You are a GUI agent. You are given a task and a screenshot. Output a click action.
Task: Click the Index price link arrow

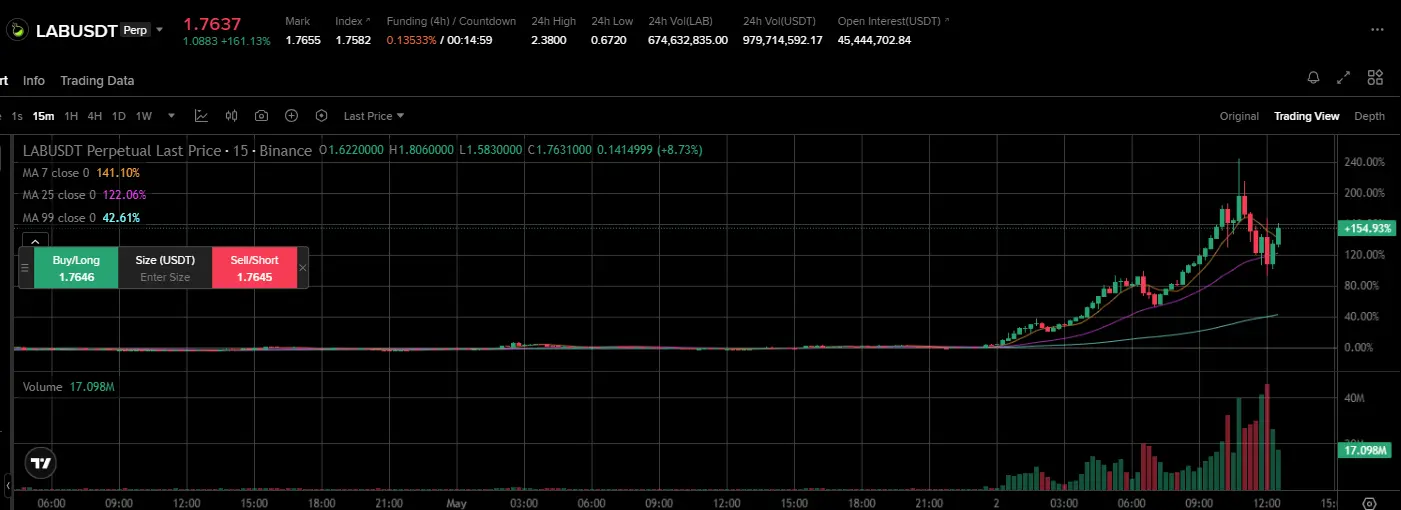pos(368,20)
